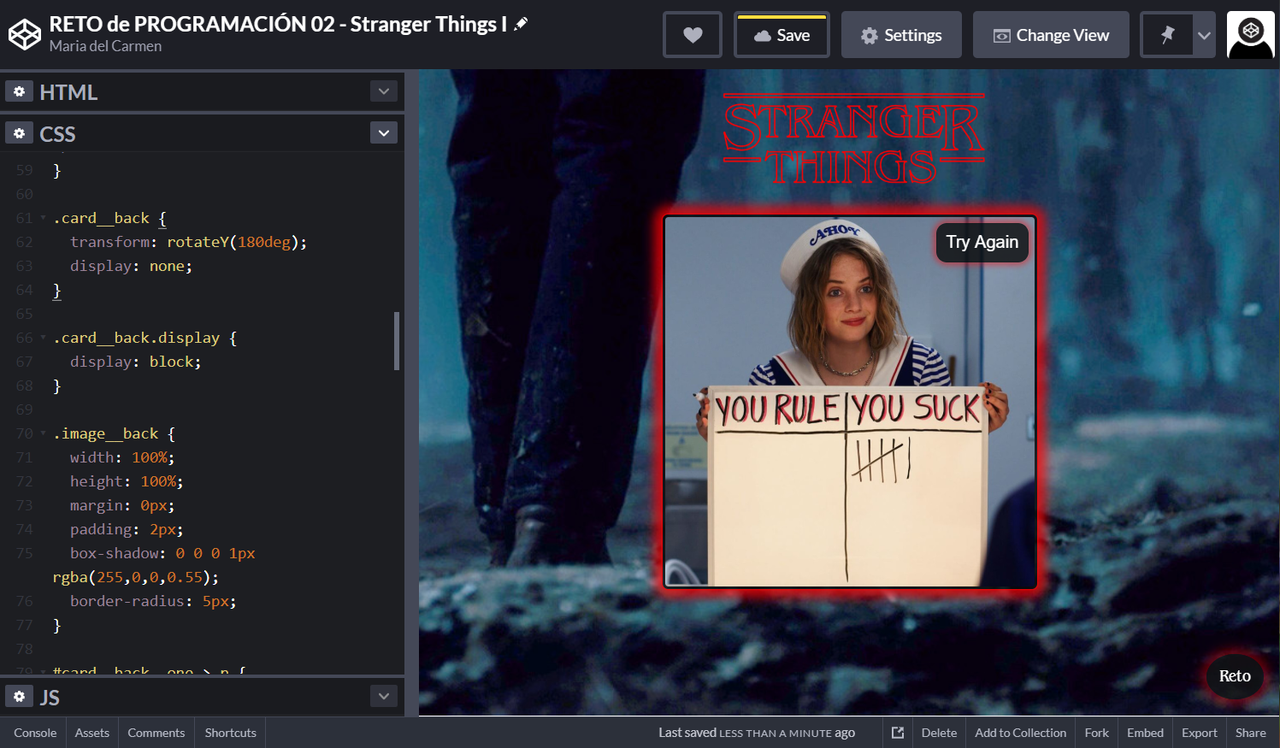Open the Export menu
This screenshot has height=748, width=1280.
click(1200, 732)
